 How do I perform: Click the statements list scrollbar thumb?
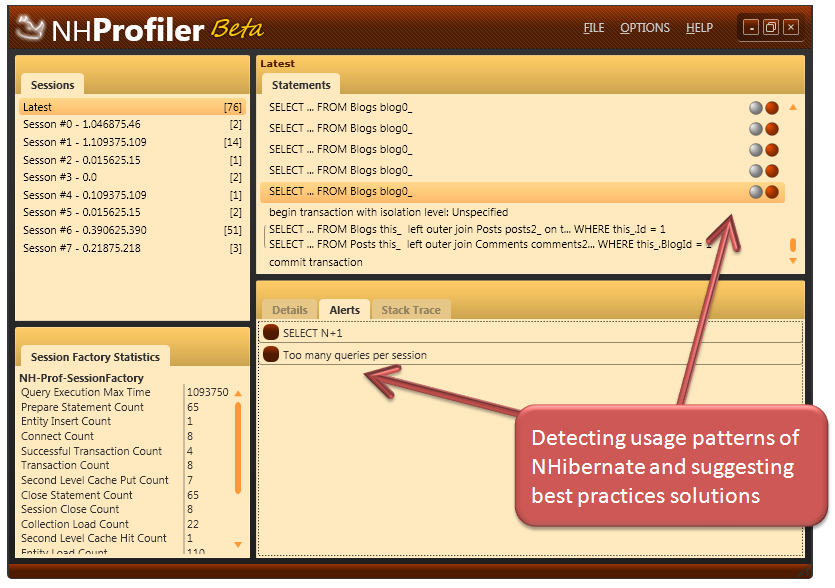(793, 244)
